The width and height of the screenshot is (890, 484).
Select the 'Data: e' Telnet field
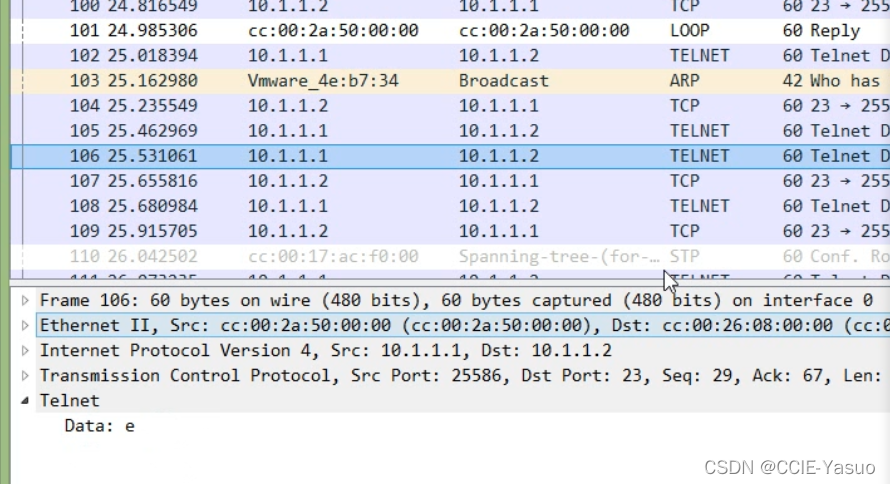pos(99,426)
